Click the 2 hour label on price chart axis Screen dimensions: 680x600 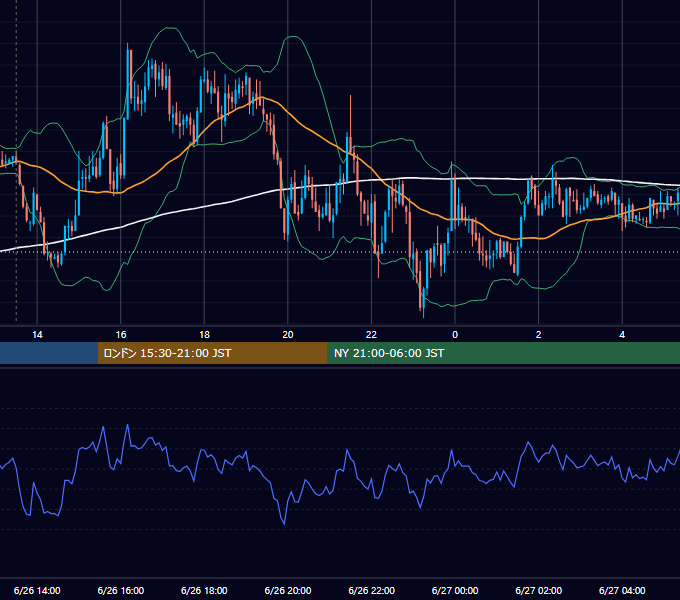click(539, 334)
